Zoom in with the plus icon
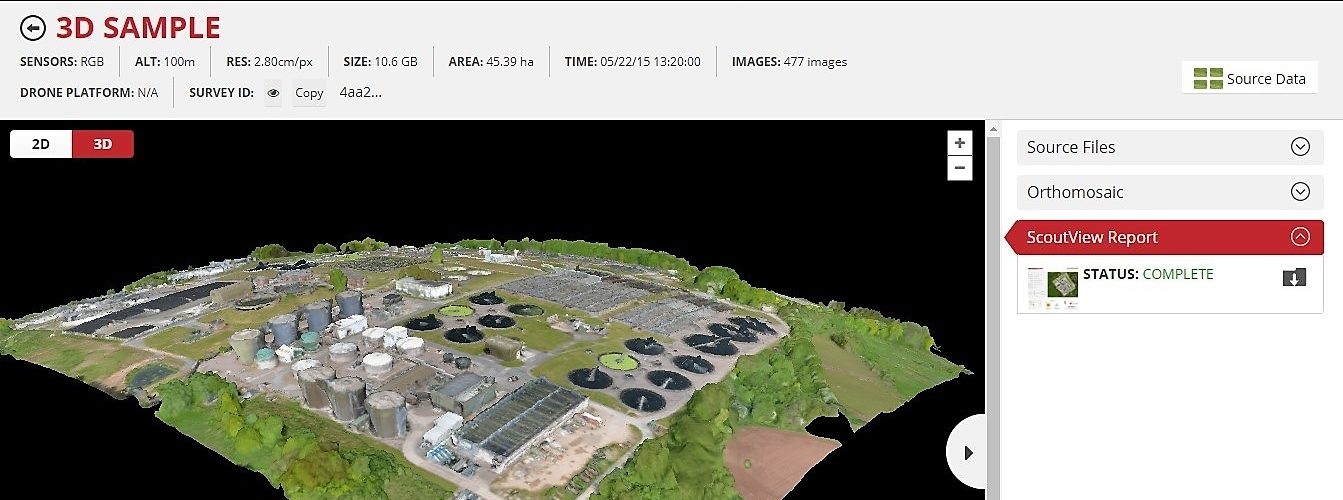The height and width of the screenshot is (500, 1343). 959,143
